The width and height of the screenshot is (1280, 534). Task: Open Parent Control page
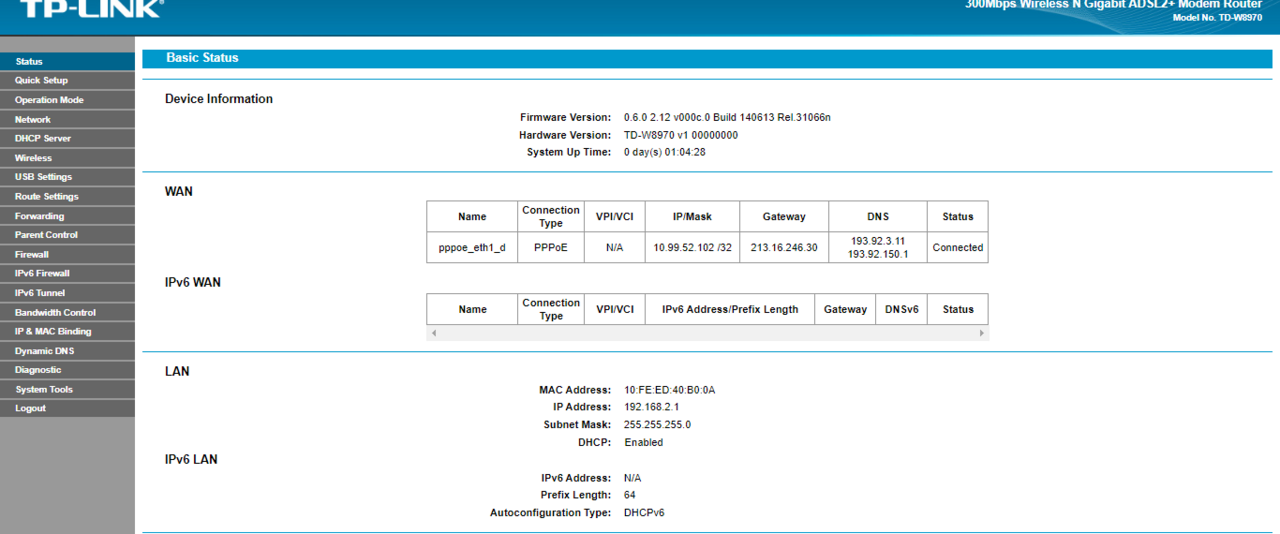(67, 235)
